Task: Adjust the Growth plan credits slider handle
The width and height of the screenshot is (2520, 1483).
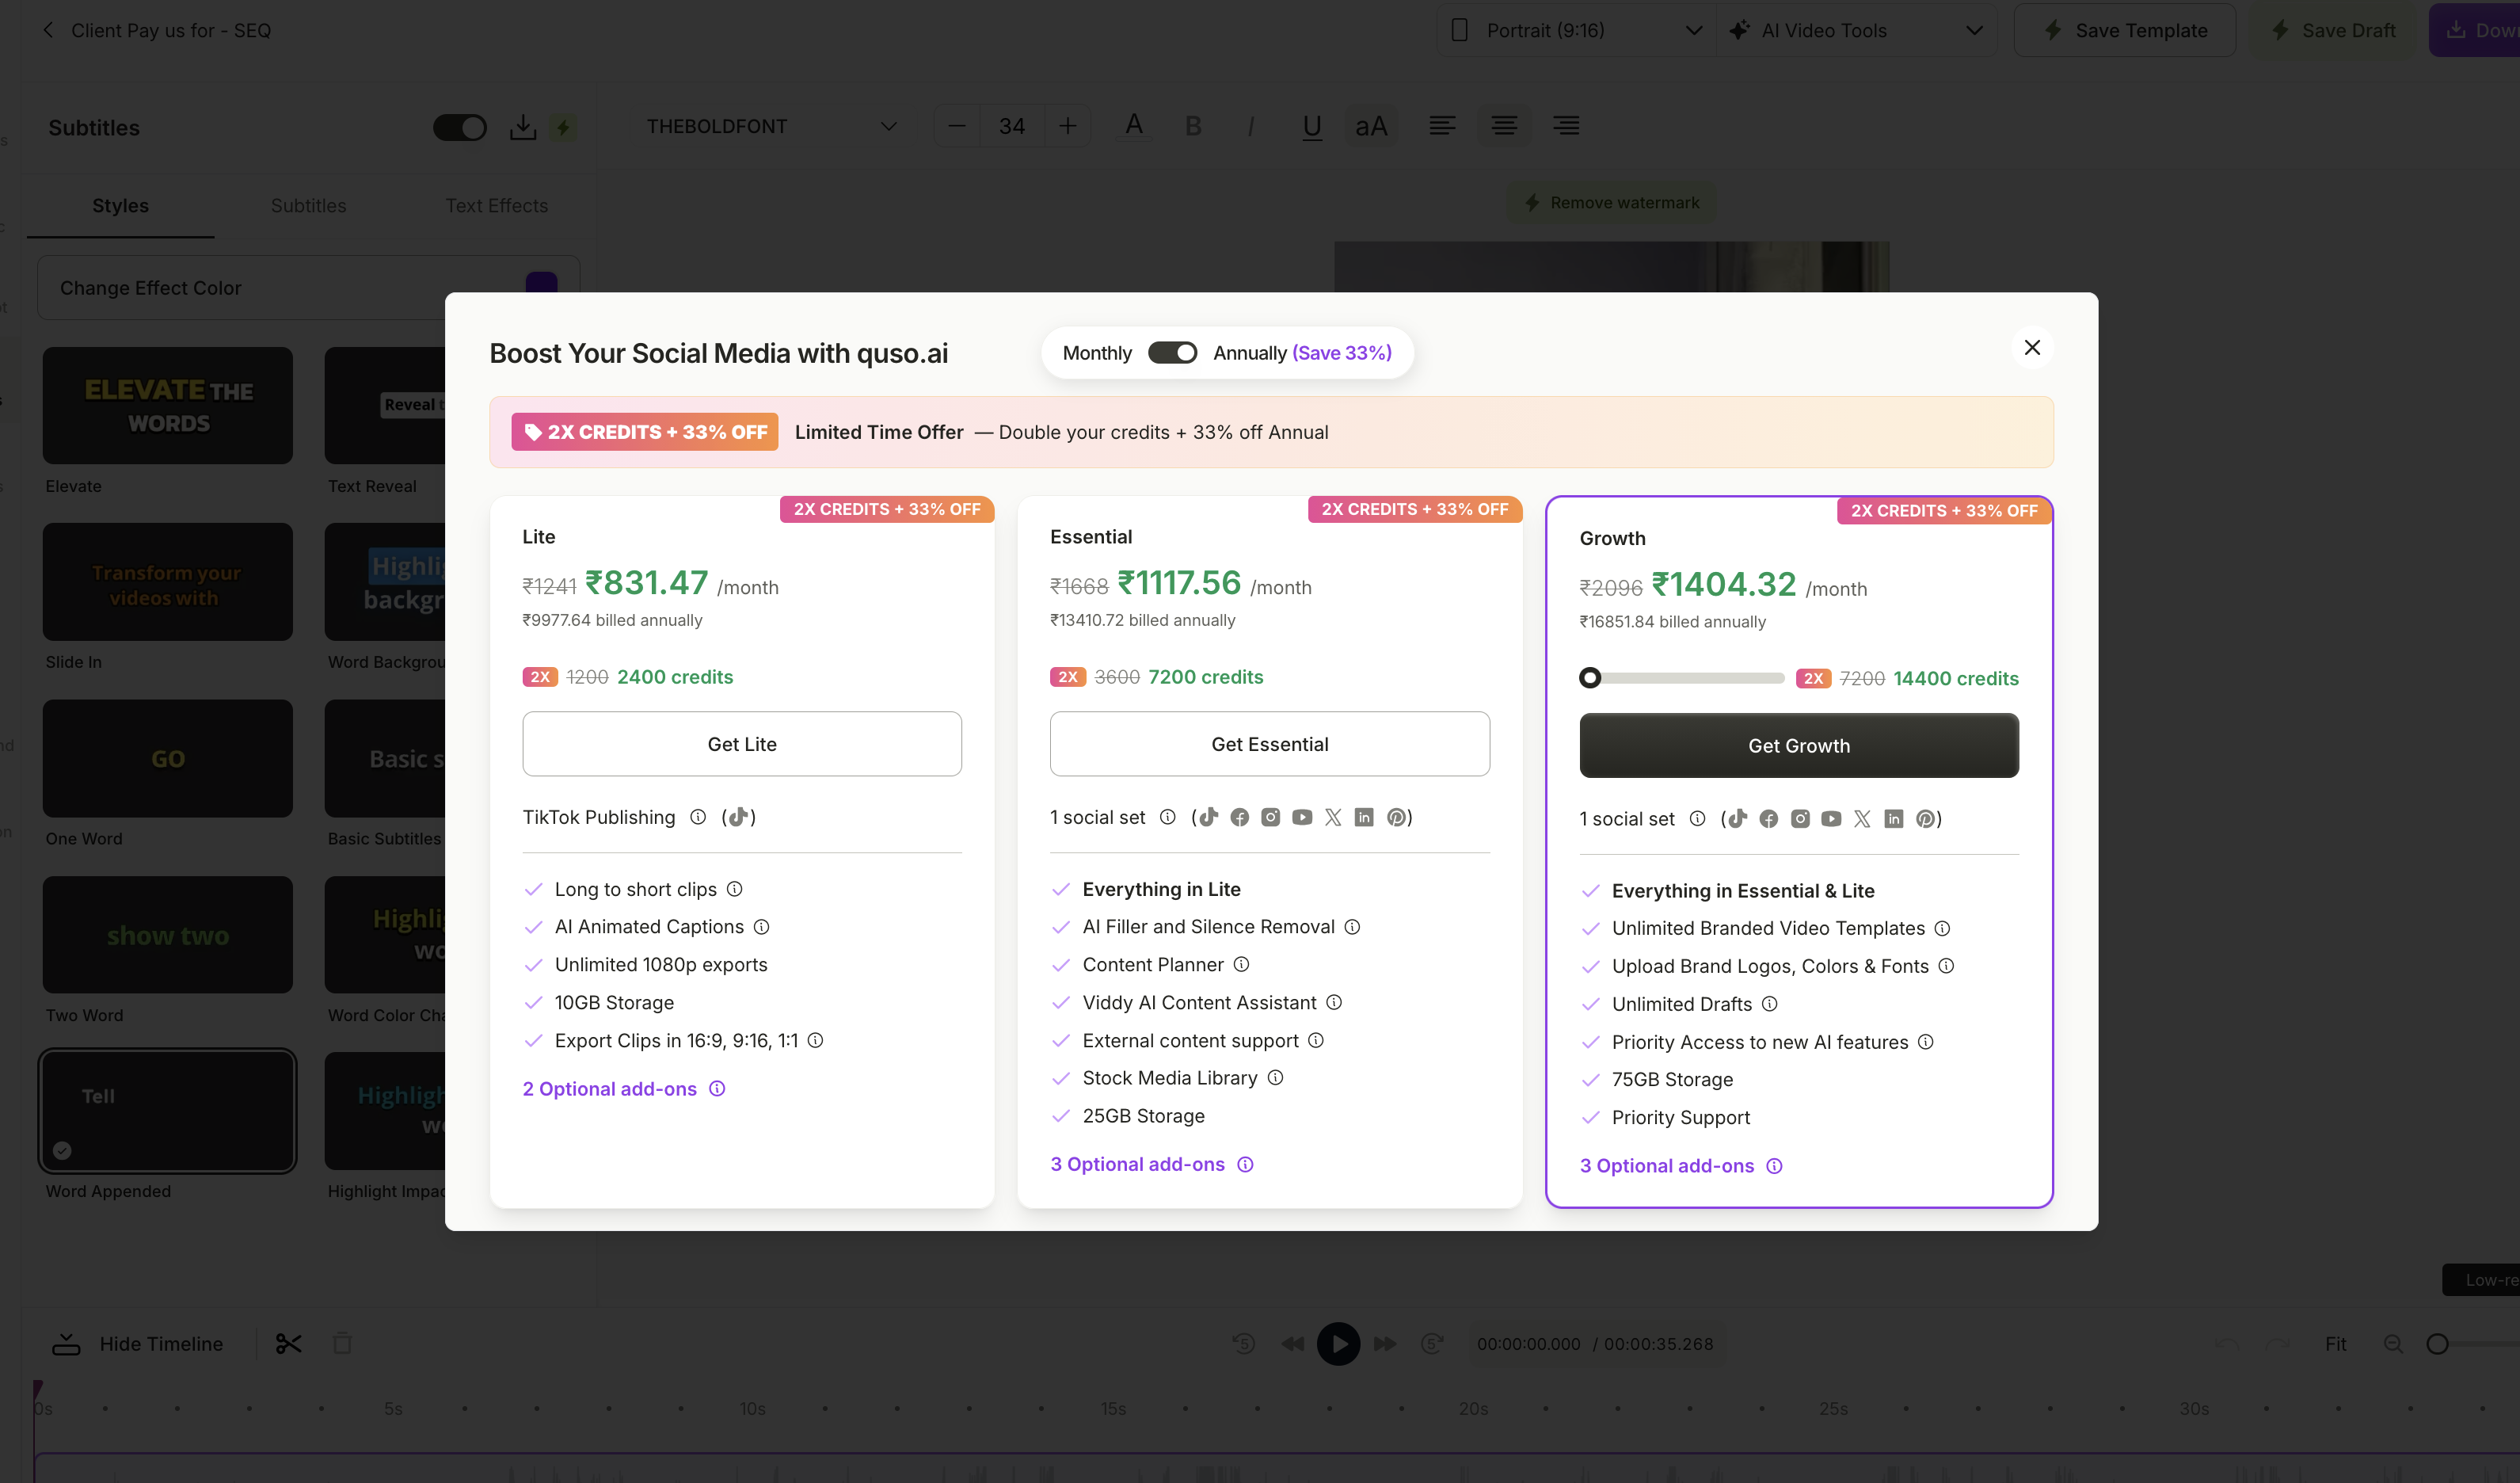Action: point(1590,678)
